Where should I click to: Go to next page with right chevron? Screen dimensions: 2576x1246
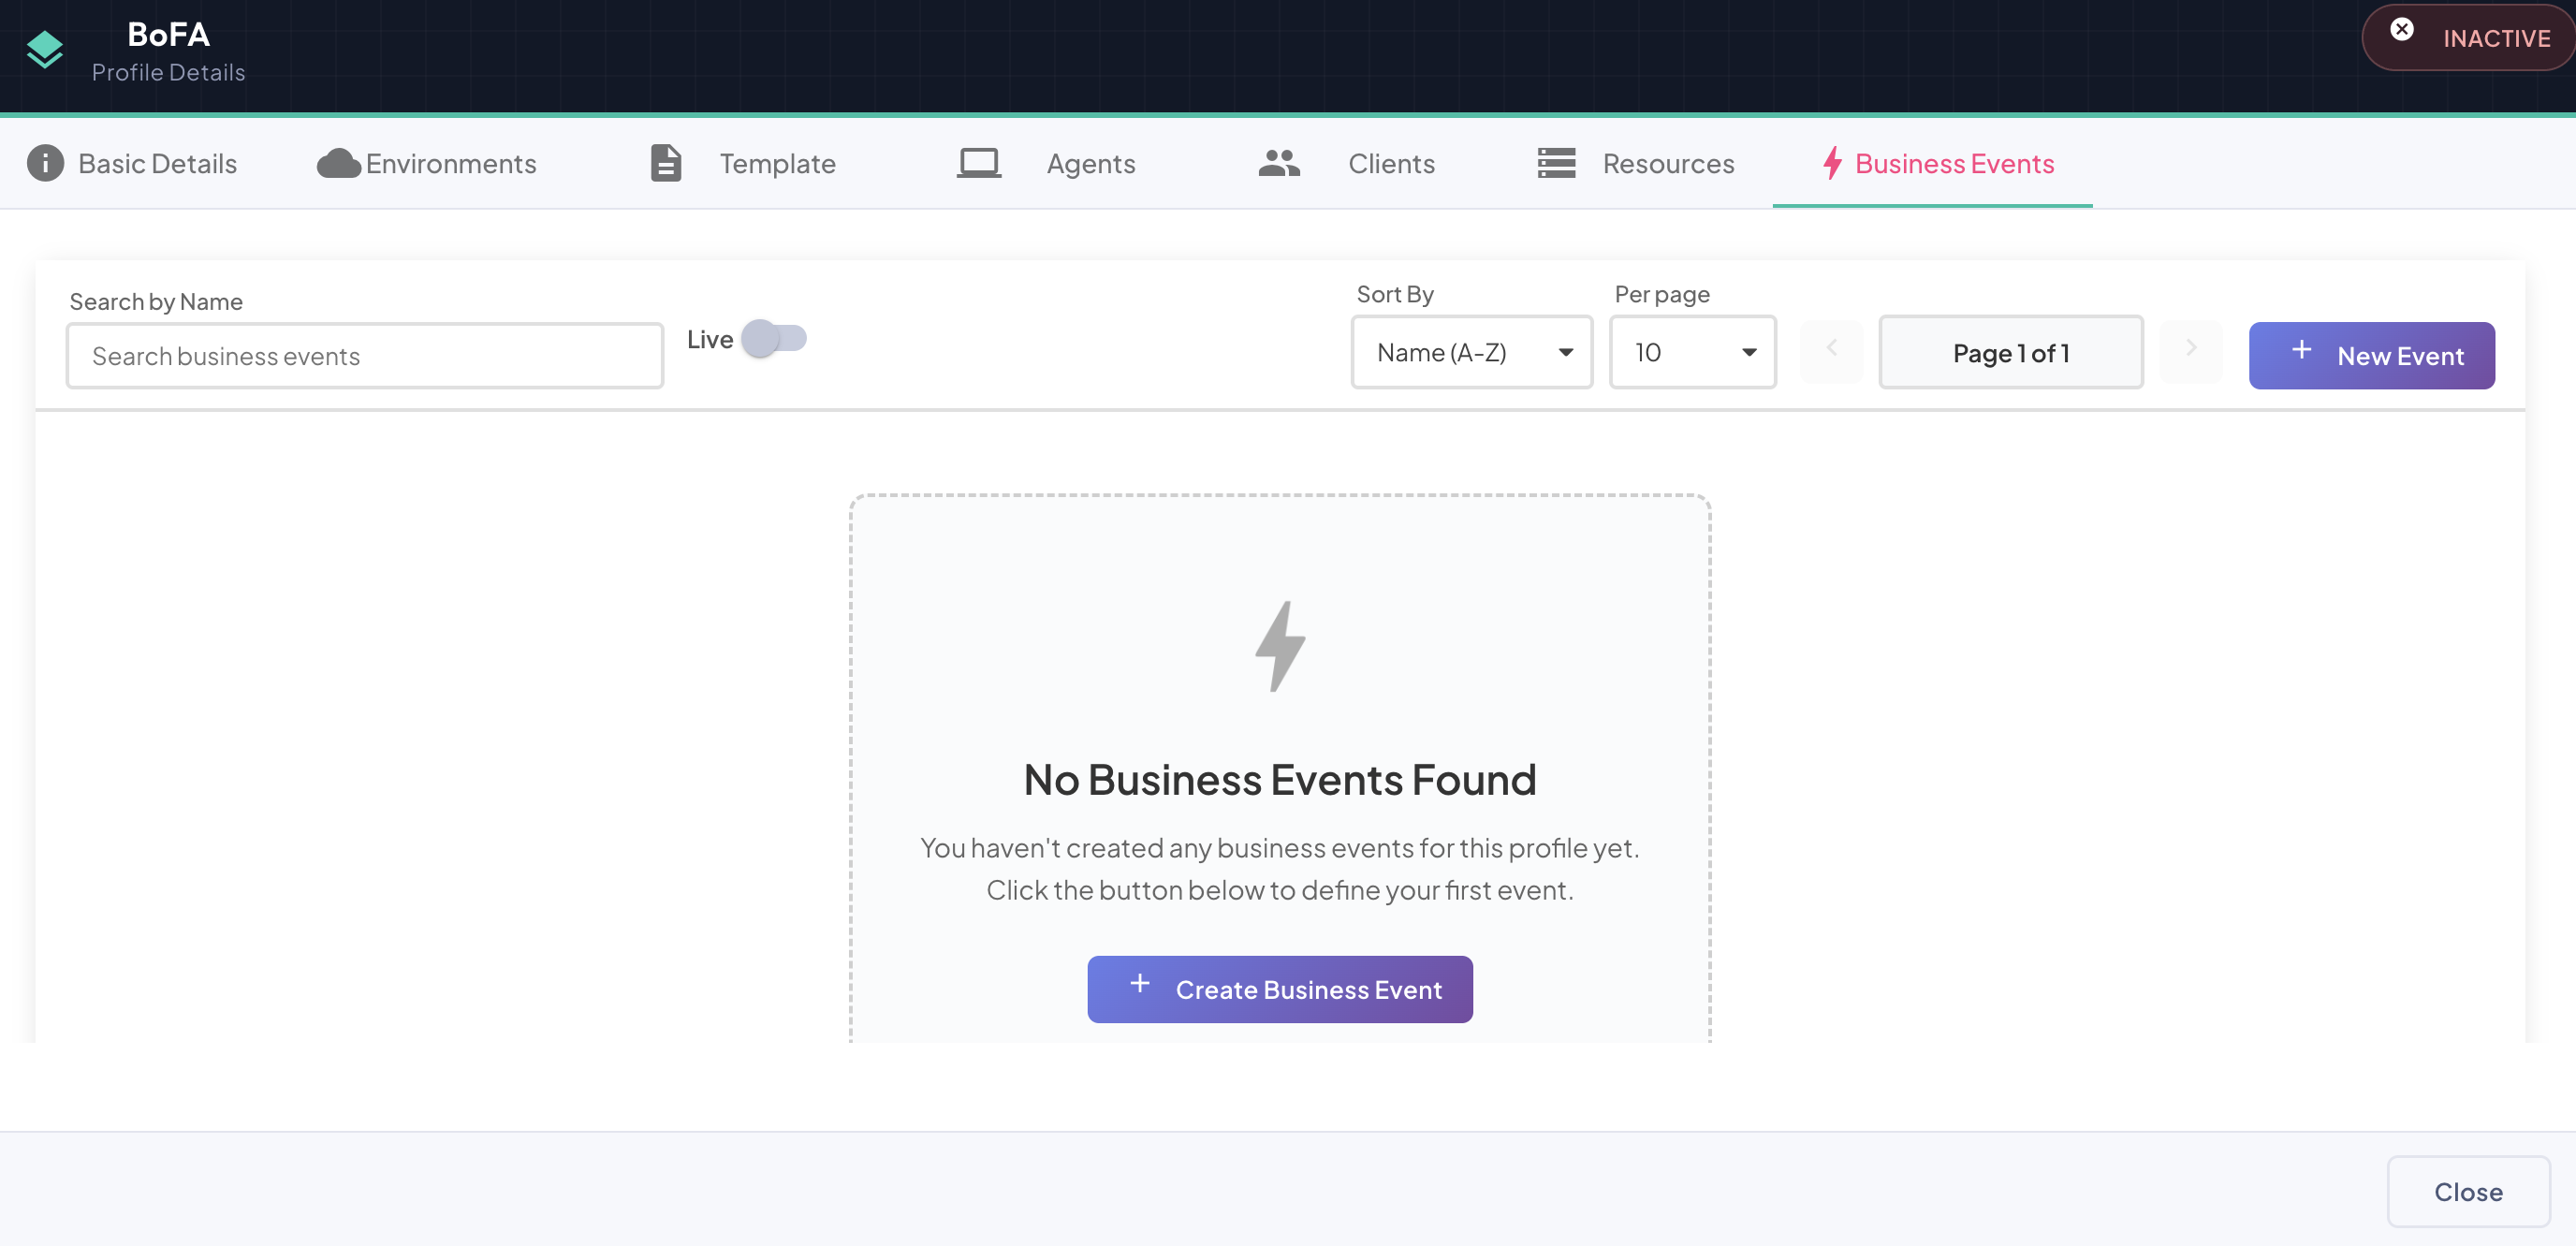pyautogui.click(x=2190, y=350)
